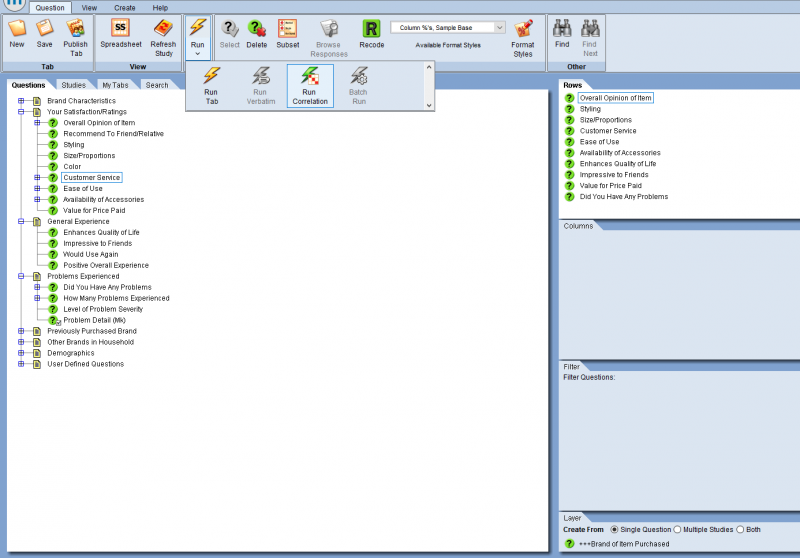800x558 pixels.
Task: Expand Did You Have Any Problems node
Action: [37, 287]
